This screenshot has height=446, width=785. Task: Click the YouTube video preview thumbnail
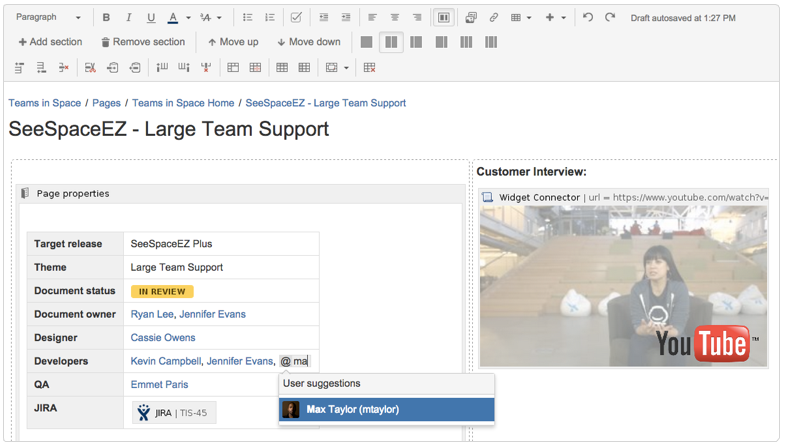click(x=623, y=286)
